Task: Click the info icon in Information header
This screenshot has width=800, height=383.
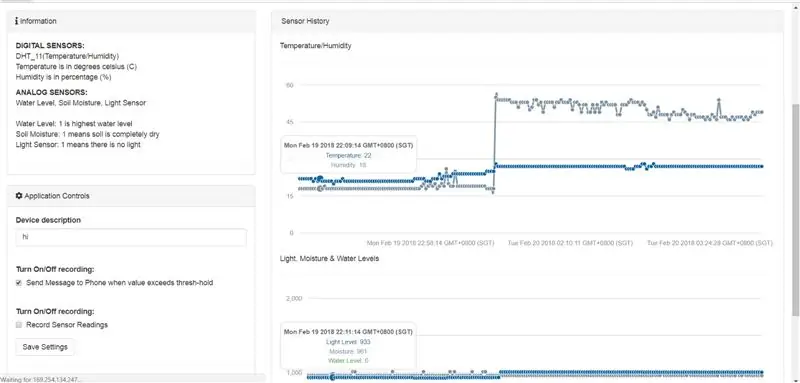Action: 17,21
